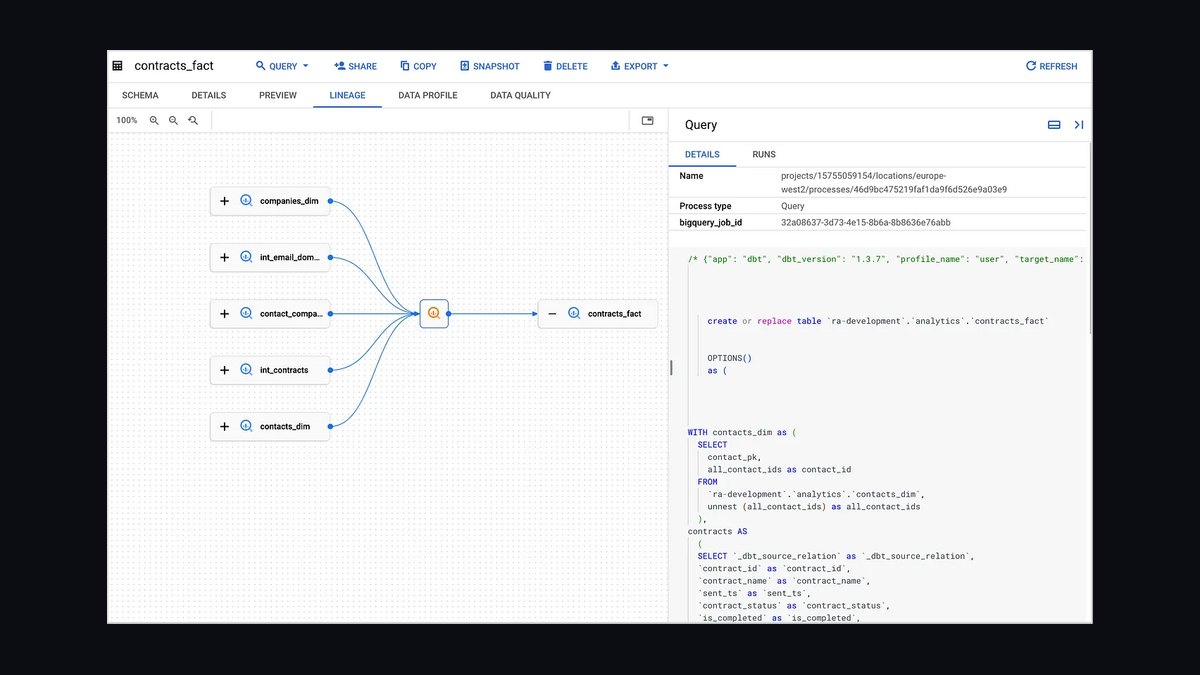This screenshot has width=1200, height=675.
Task: Open the Export dropdown menu
Action: point(639,66)
